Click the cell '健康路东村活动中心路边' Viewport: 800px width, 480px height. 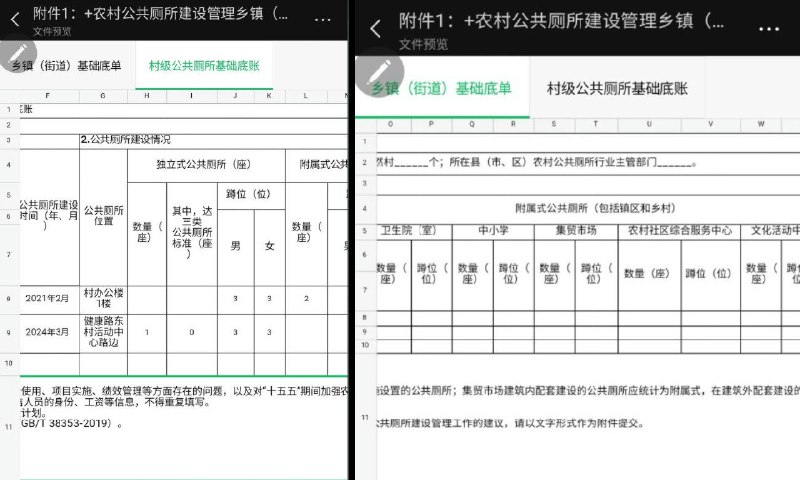point(104,332)
